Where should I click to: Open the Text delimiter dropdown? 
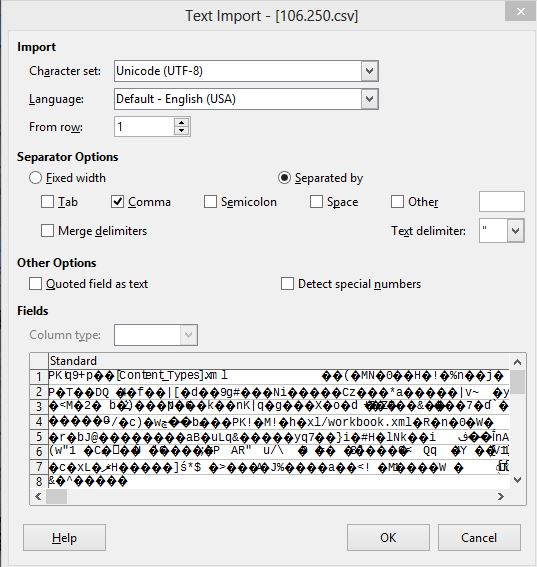(x=515, y=231)
